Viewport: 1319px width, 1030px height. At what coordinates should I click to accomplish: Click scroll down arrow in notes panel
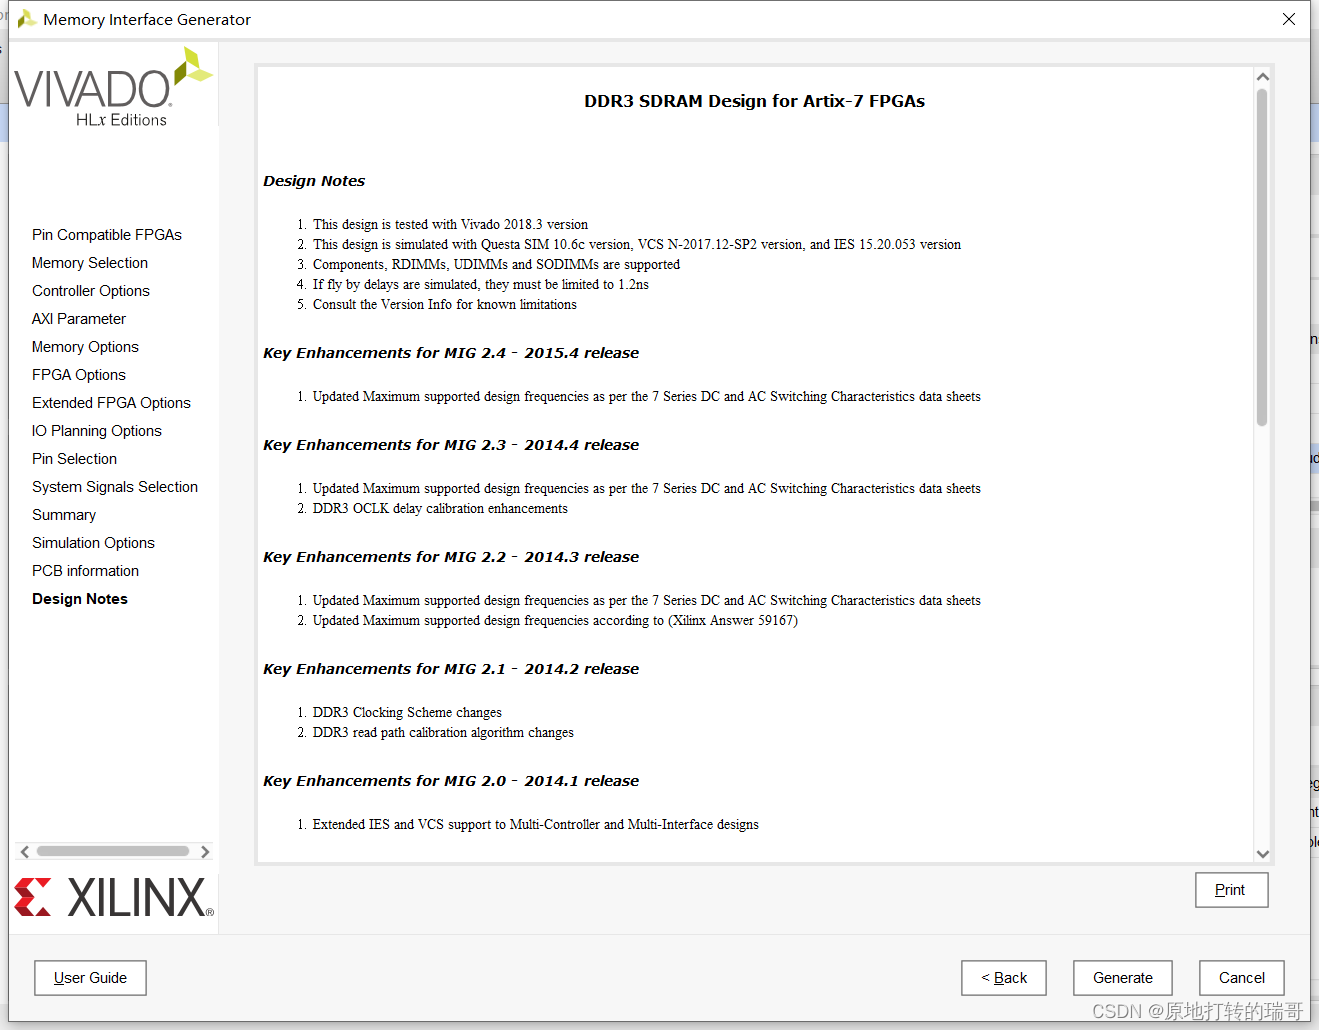pos(1262,854)
